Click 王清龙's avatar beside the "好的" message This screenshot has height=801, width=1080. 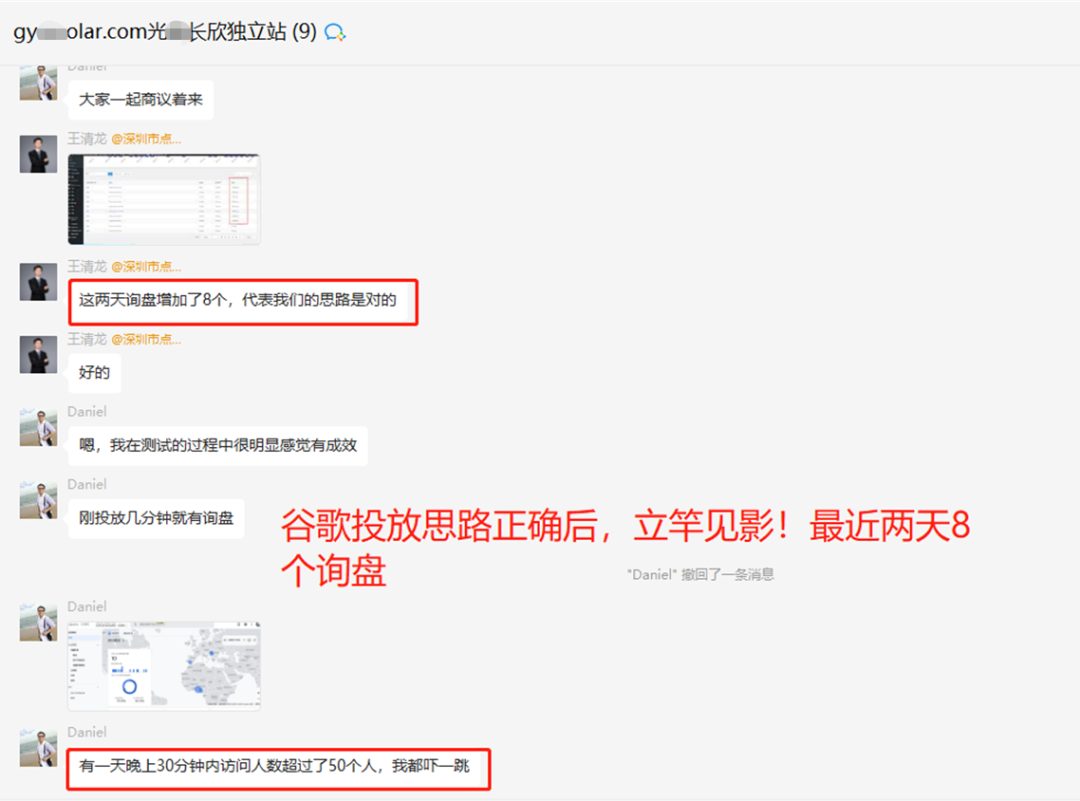37,355
